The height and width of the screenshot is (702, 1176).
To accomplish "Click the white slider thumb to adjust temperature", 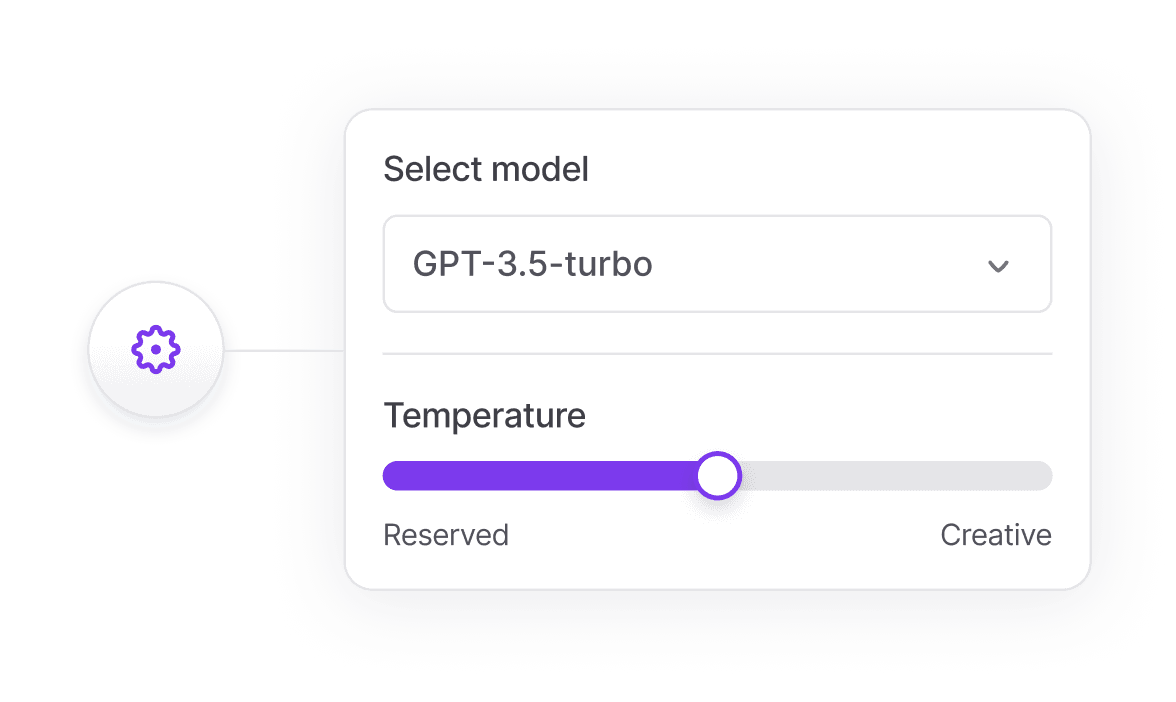I will [717, 475].
